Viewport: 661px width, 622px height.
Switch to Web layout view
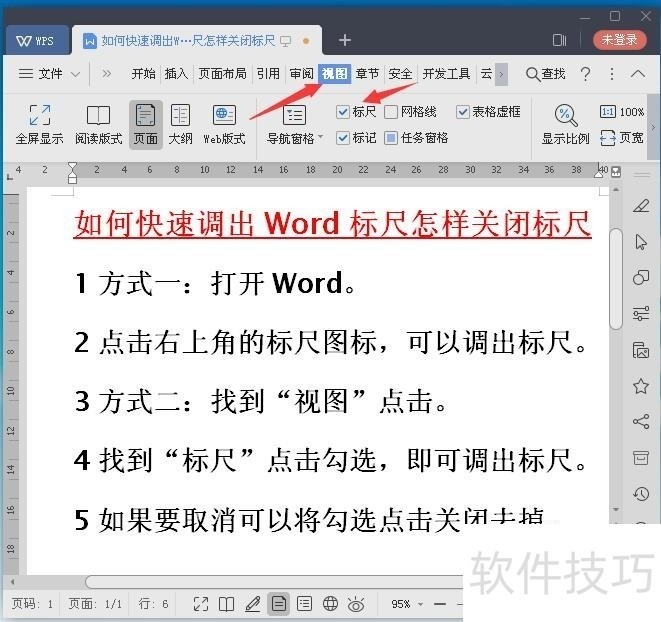click(224, 124)
